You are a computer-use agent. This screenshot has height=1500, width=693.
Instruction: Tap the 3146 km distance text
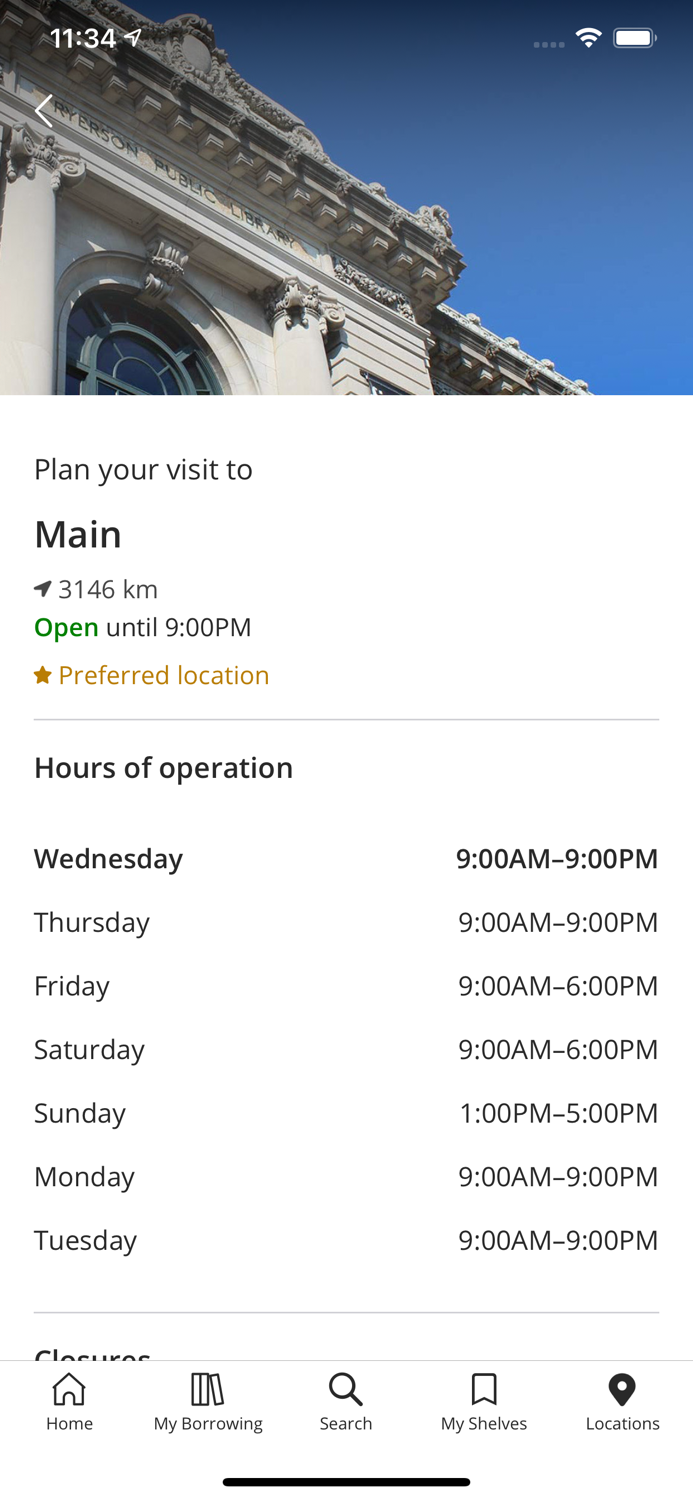(x=108, y=589)
